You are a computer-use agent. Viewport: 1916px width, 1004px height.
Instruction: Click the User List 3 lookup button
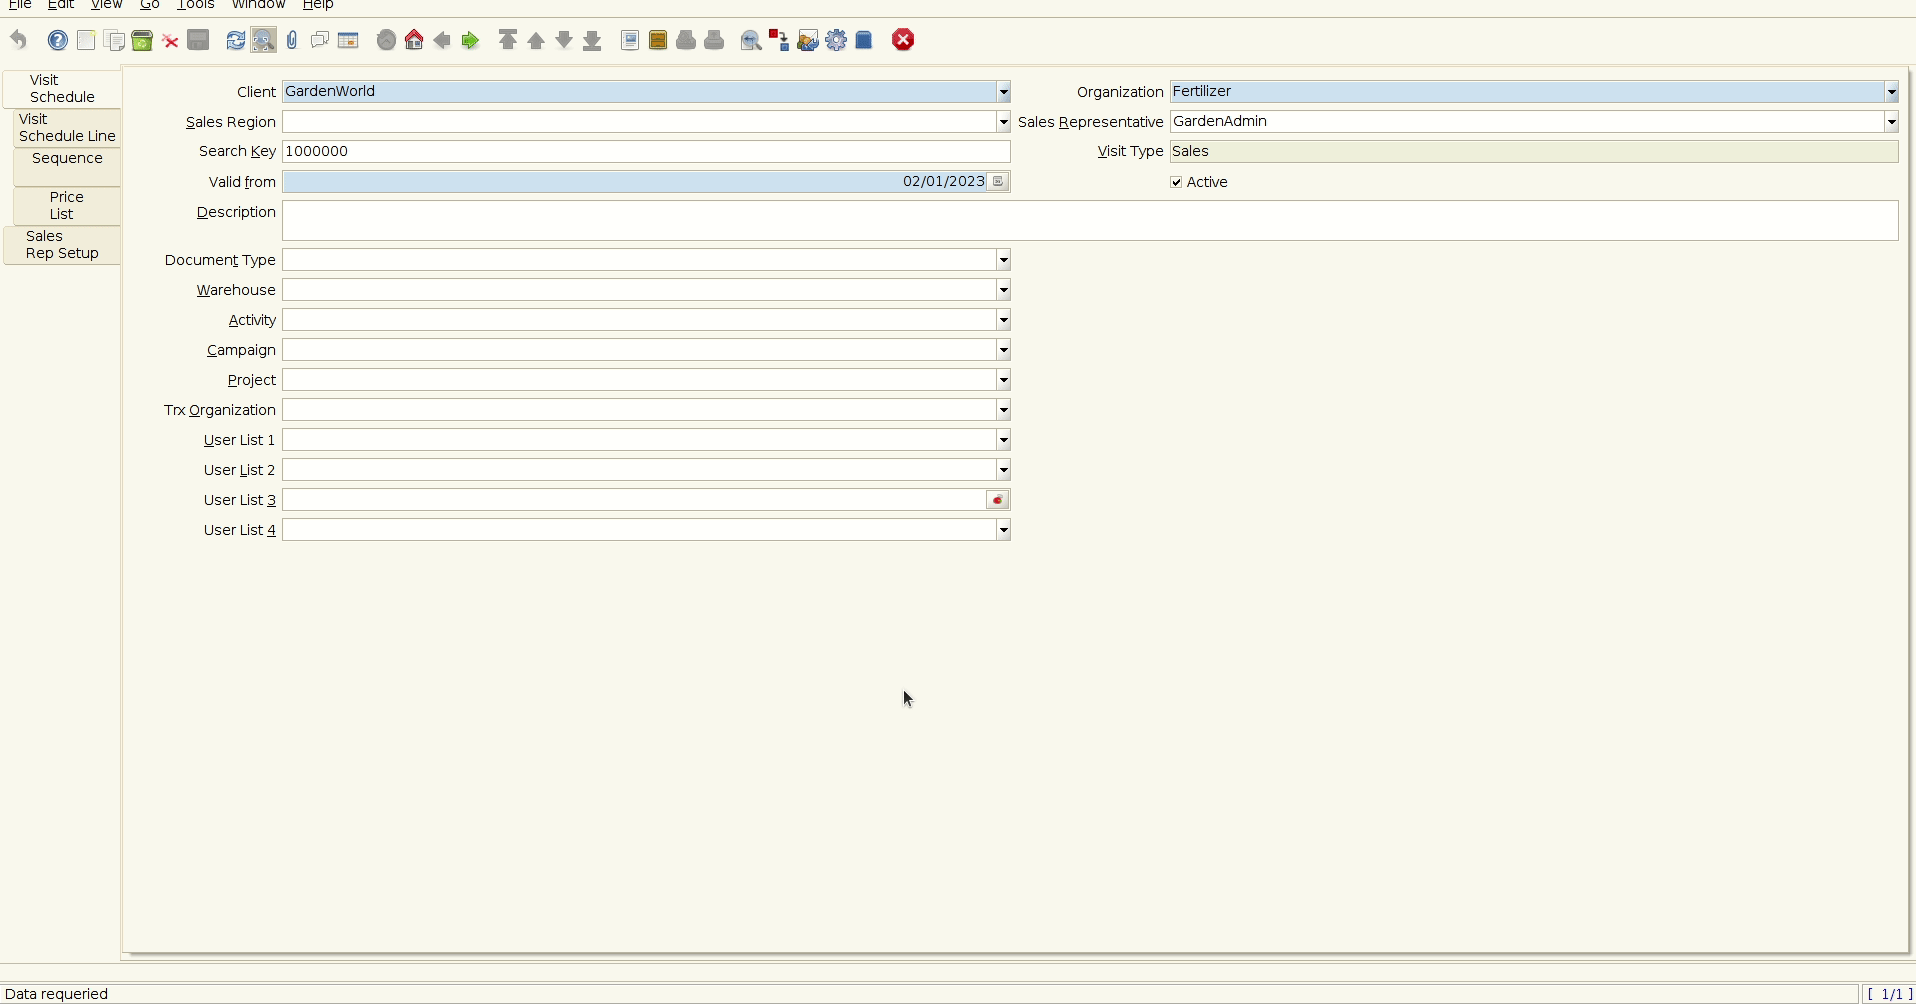point(998,500)
